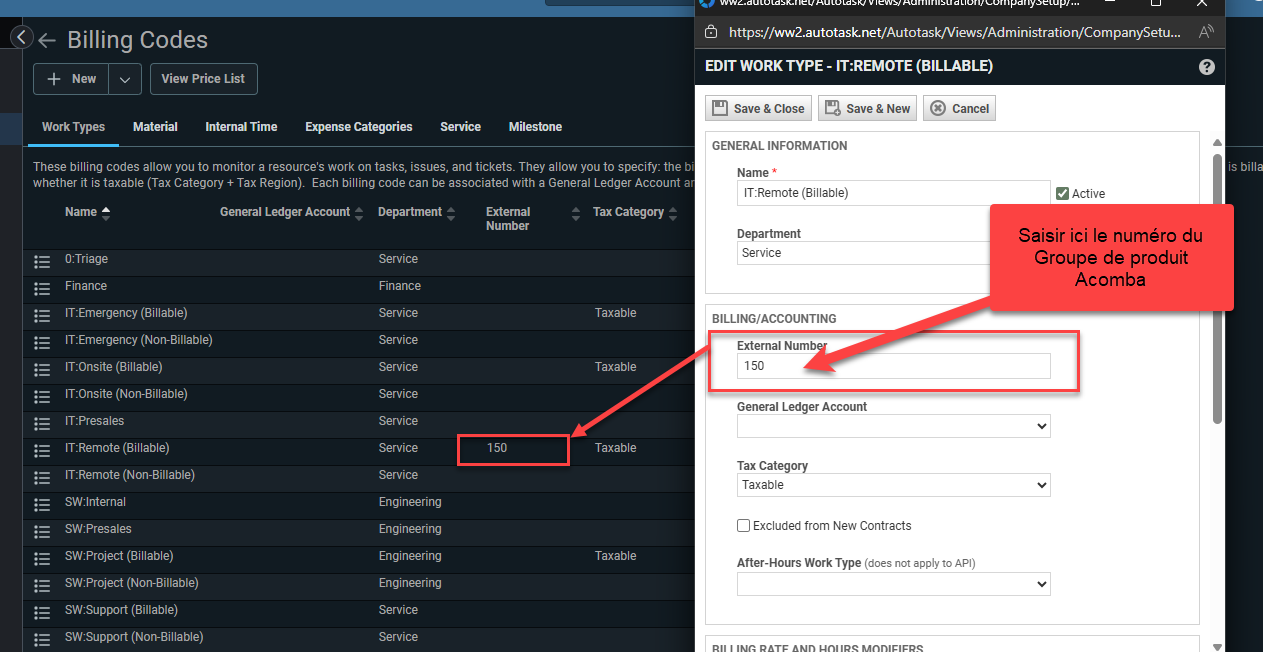
Task: Open row menu icon for SW:Presales
Action: (42, 531)
